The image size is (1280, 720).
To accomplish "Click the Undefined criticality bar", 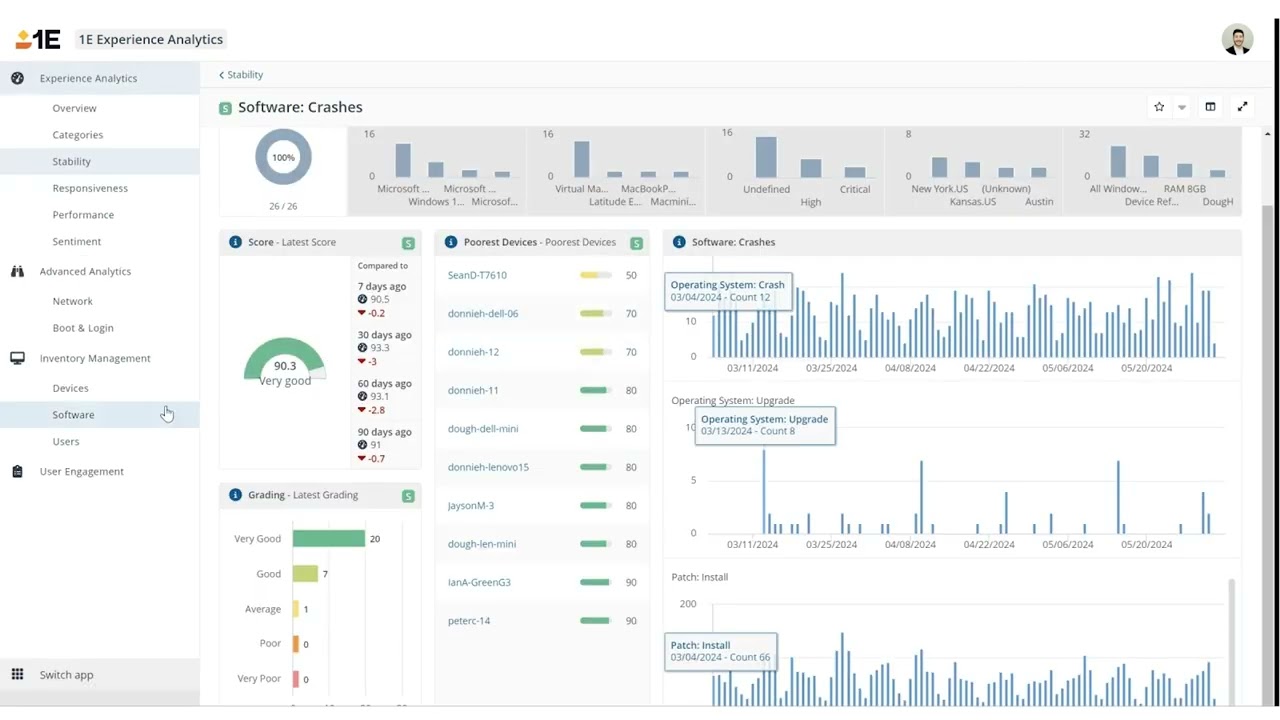I will pos(766,157).
